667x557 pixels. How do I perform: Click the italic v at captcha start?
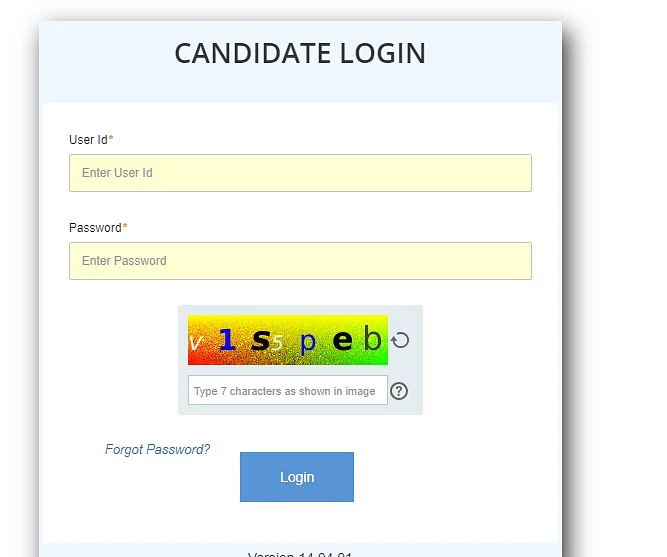tap(196, 344)
